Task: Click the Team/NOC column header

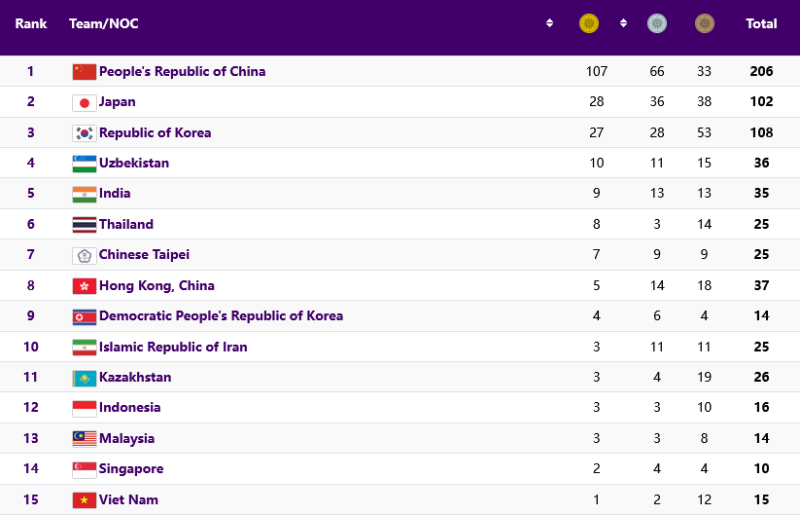Action: (104, 23)
